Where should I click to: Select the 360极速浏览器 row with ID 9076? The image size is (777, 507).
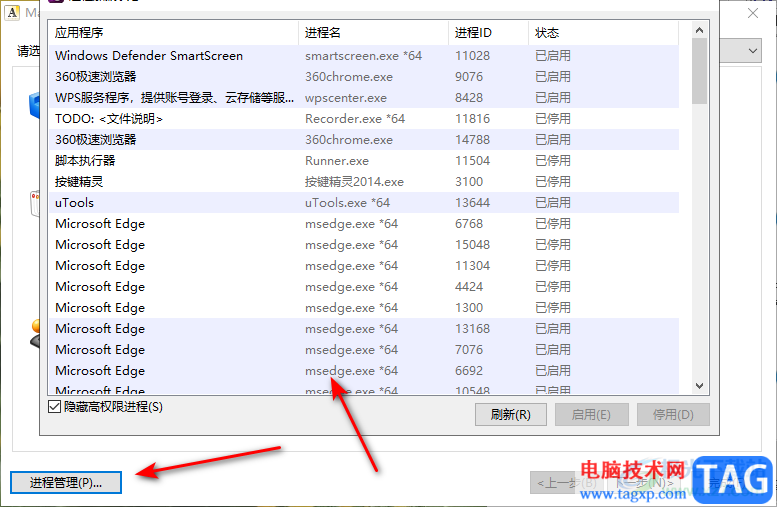pyautogui.click(x=364, y=77)
